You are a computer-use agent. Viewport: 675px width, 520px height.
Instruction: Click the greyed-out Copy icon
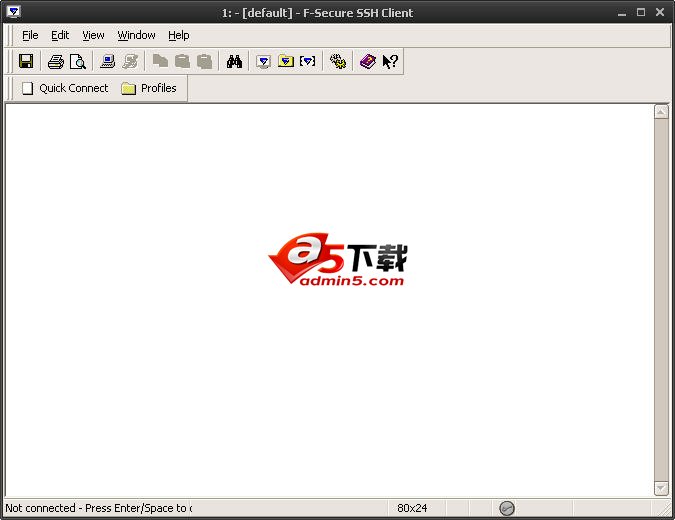coord(160,61)
